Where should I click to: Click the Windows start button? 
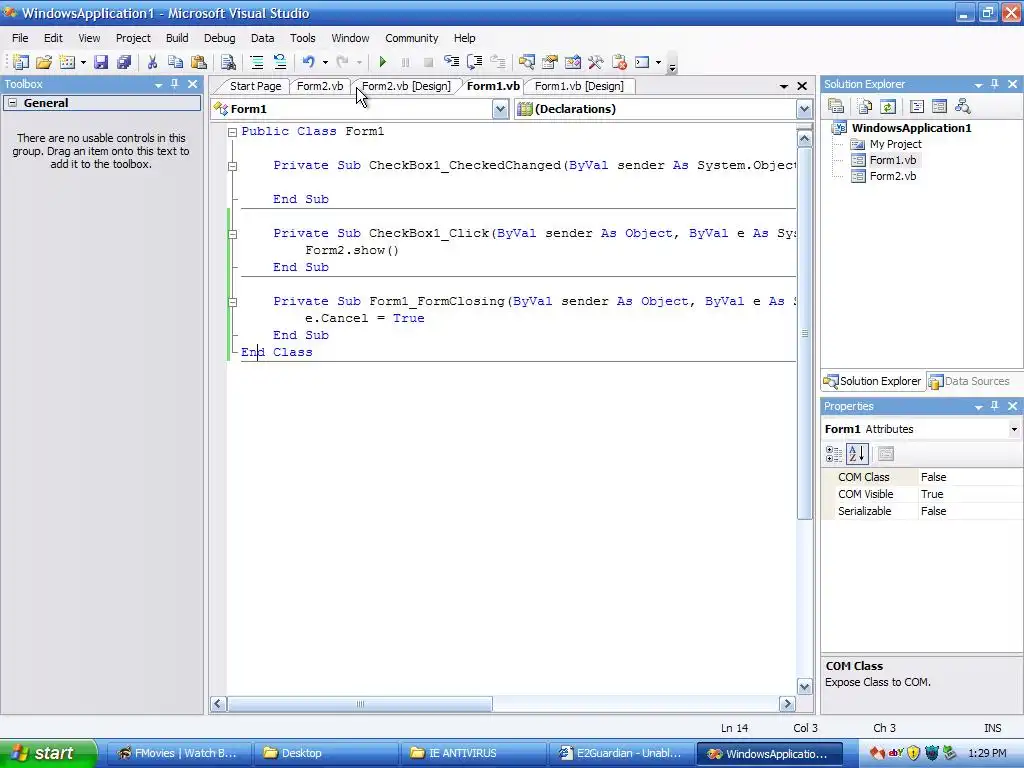48,753
